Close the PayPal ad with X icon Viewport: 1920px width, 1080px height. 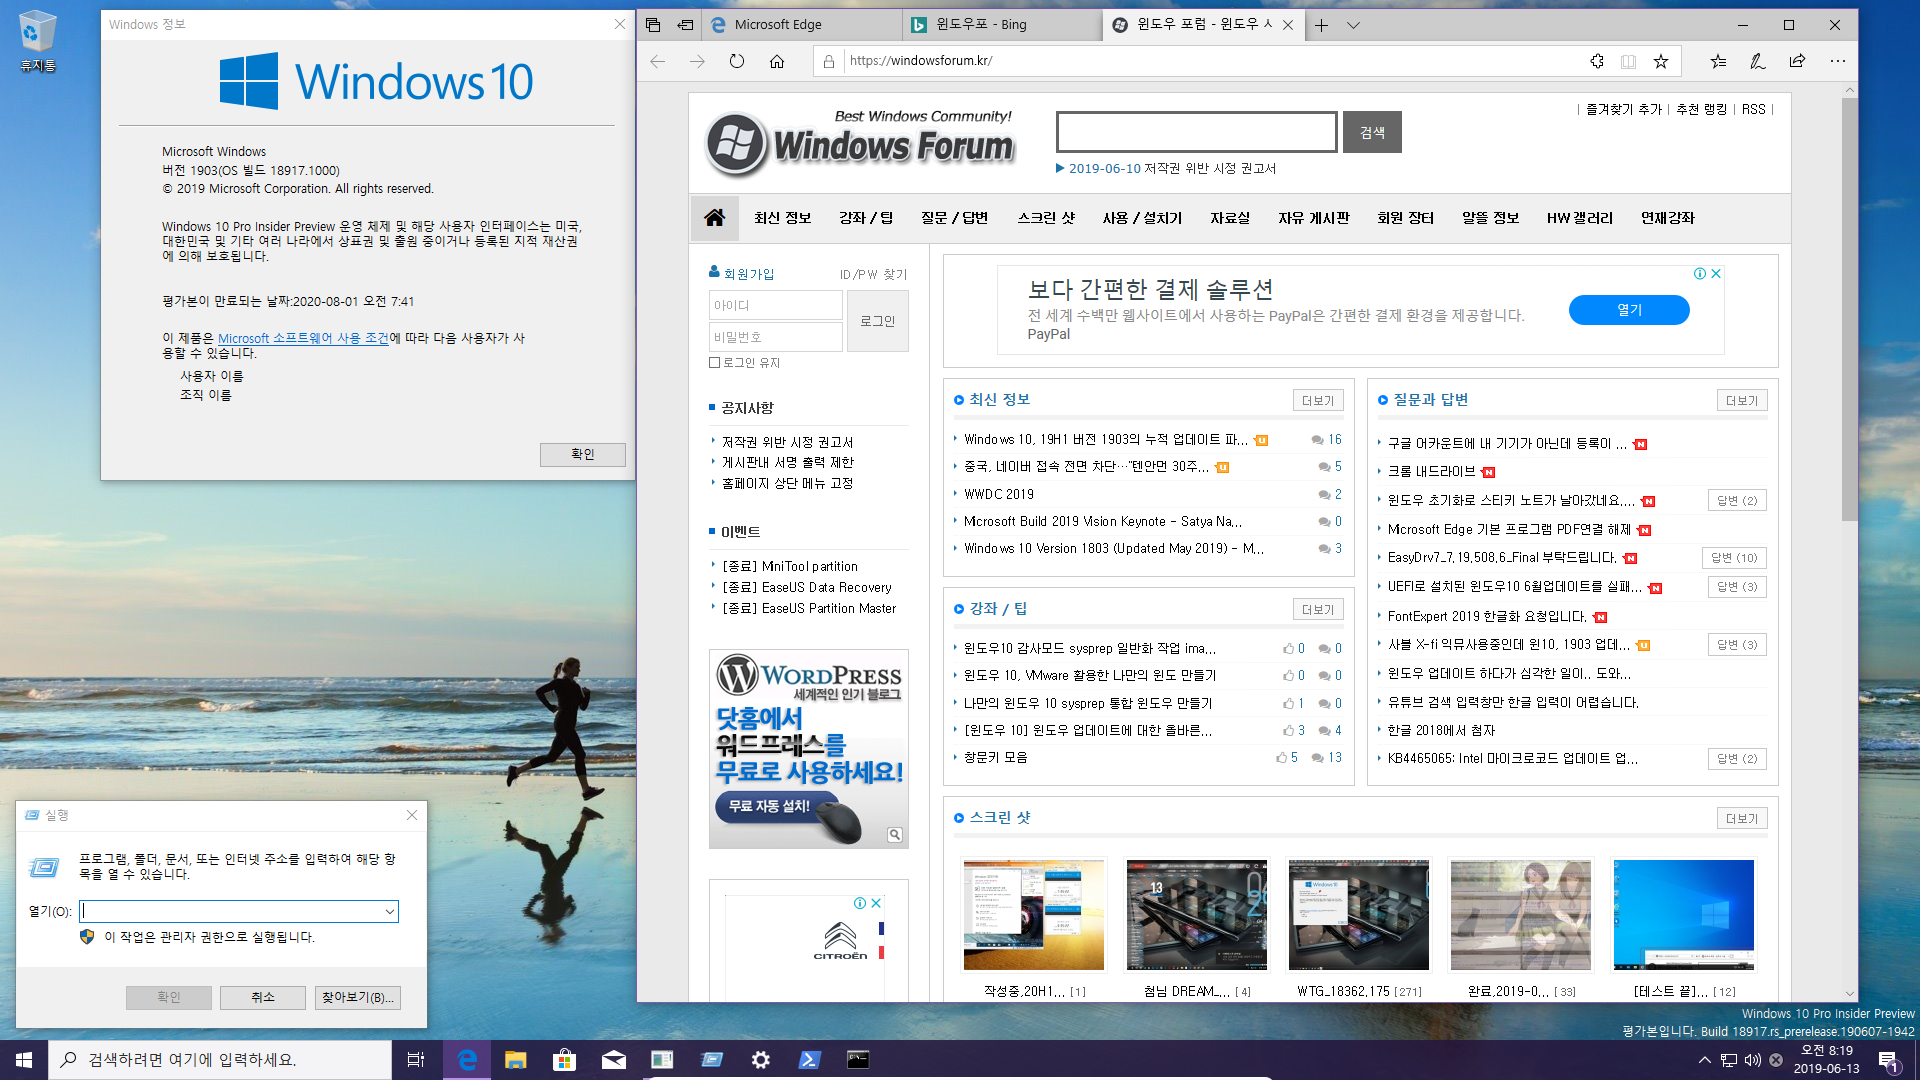[1716, 273]
